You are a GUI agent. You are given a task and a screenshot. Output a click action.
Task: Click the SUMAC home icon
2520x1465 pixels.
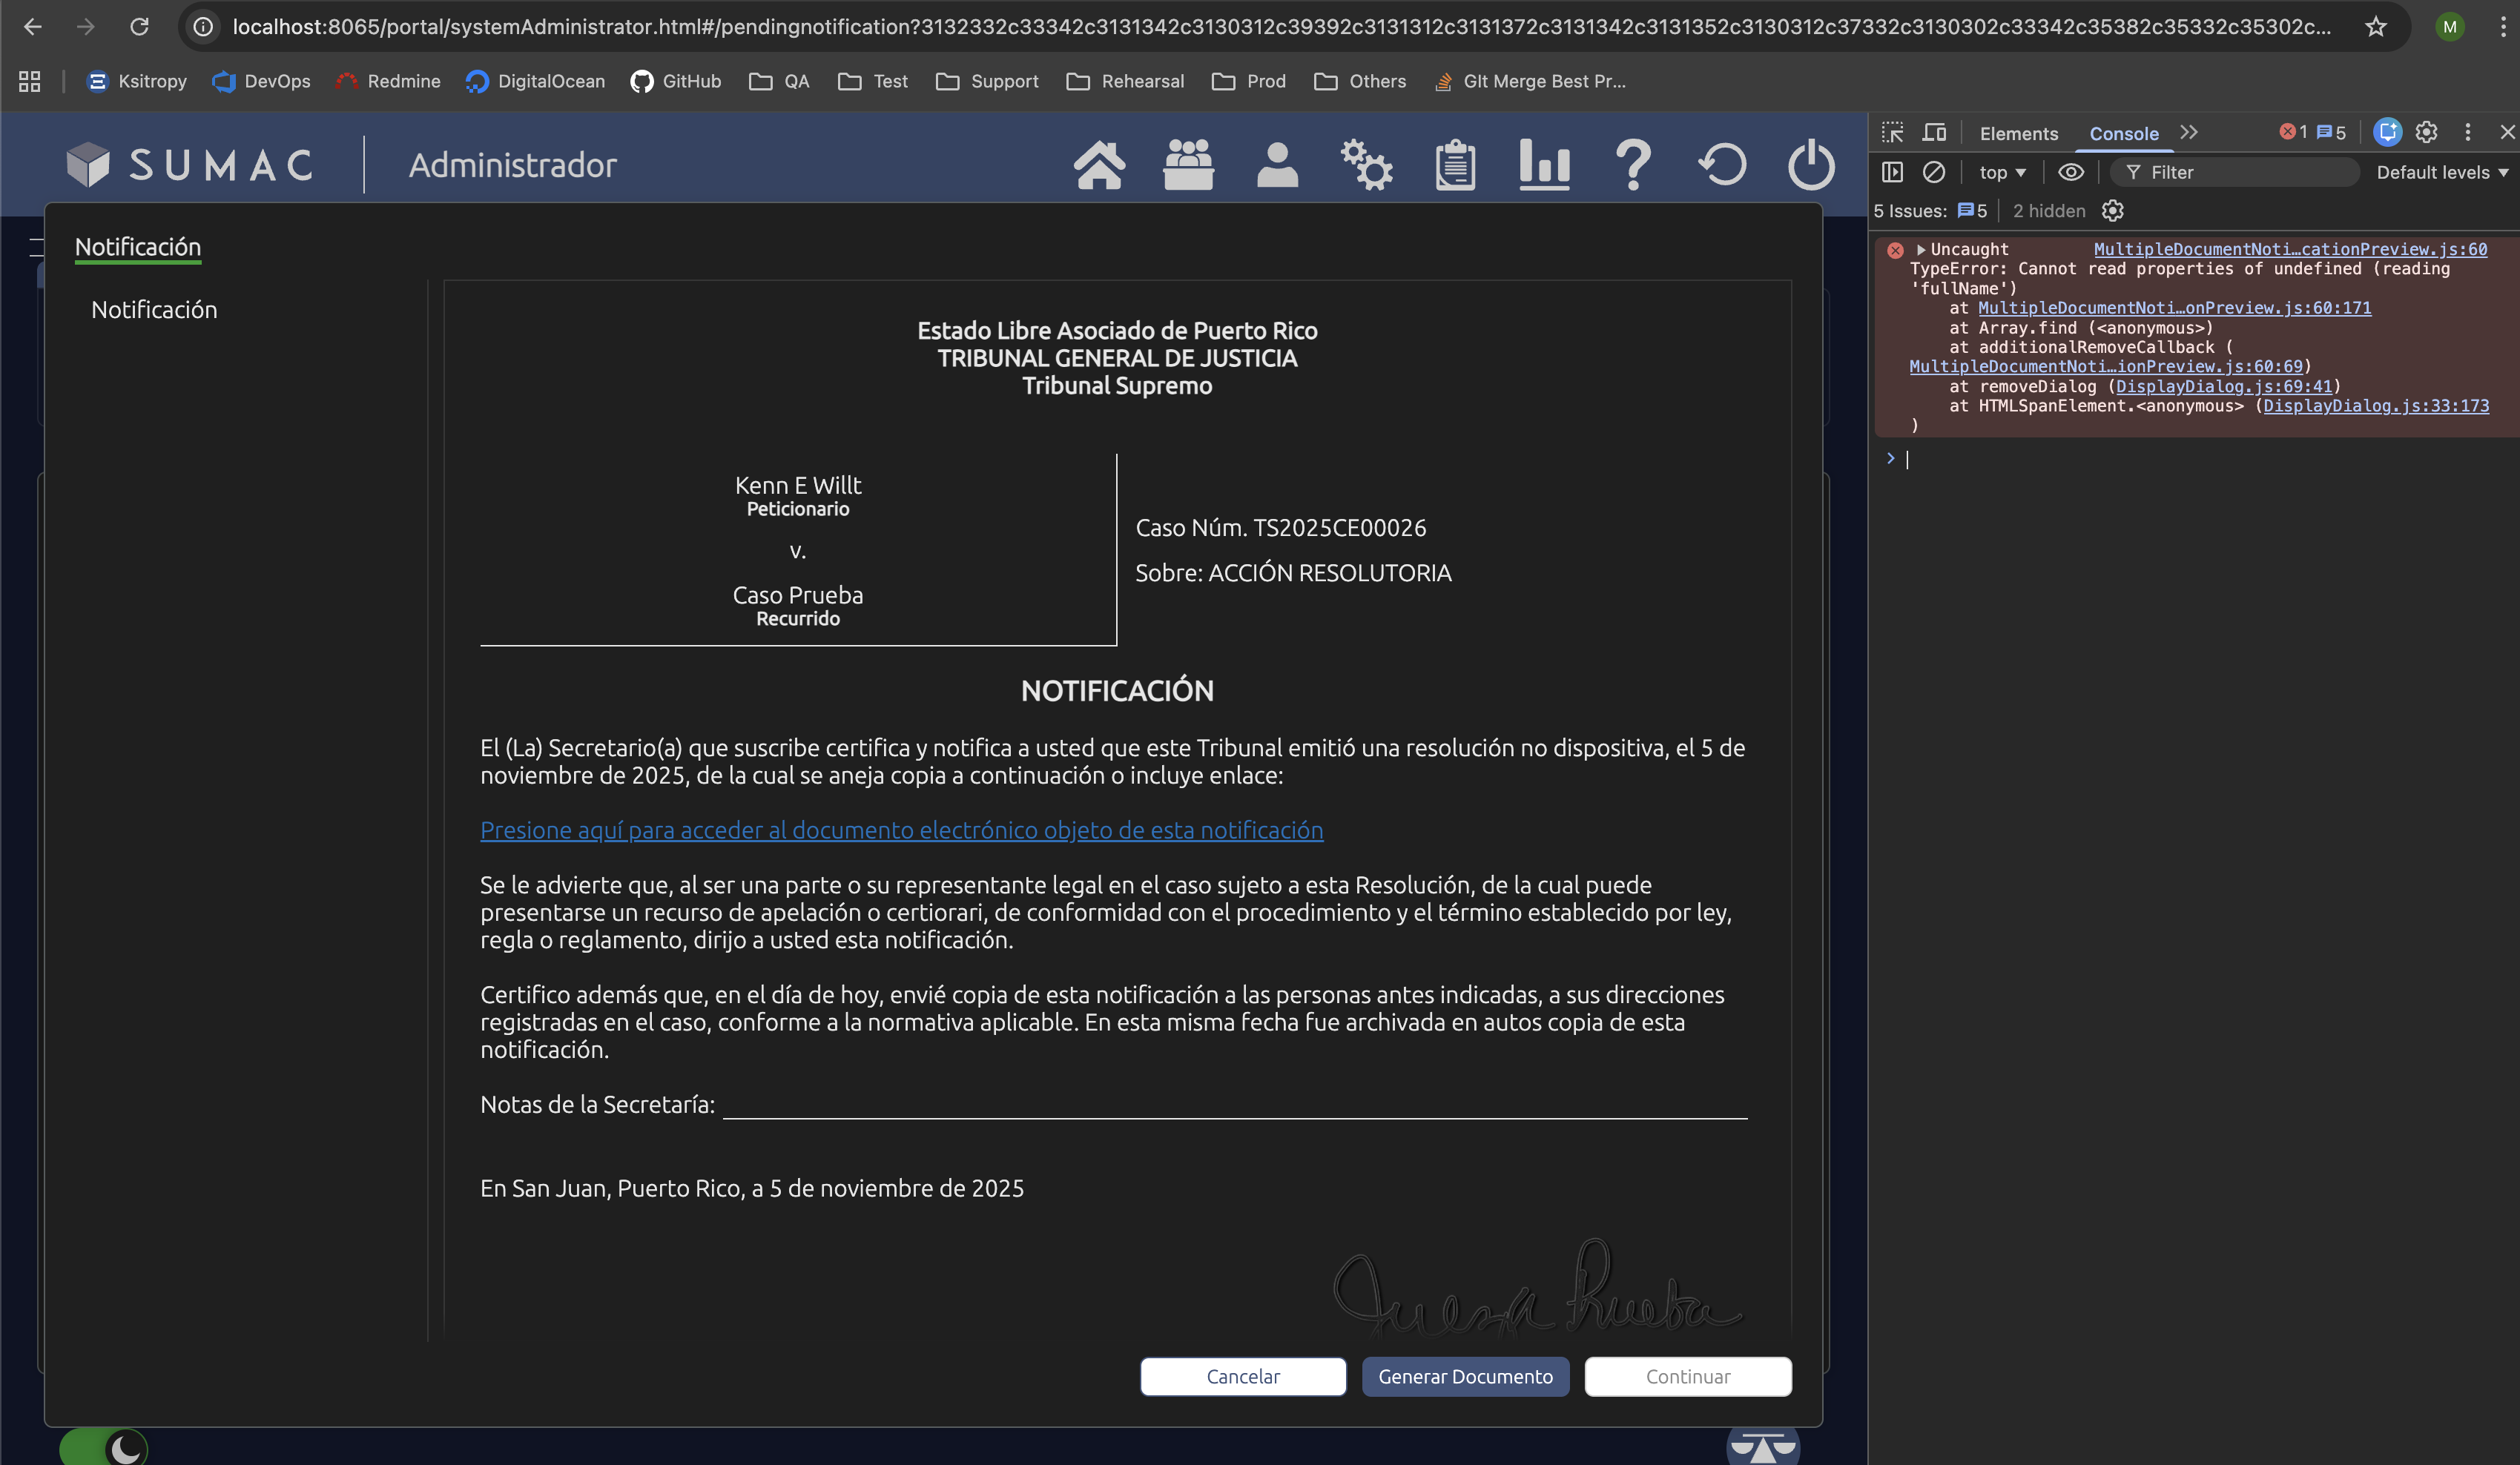pos(1099,165)
